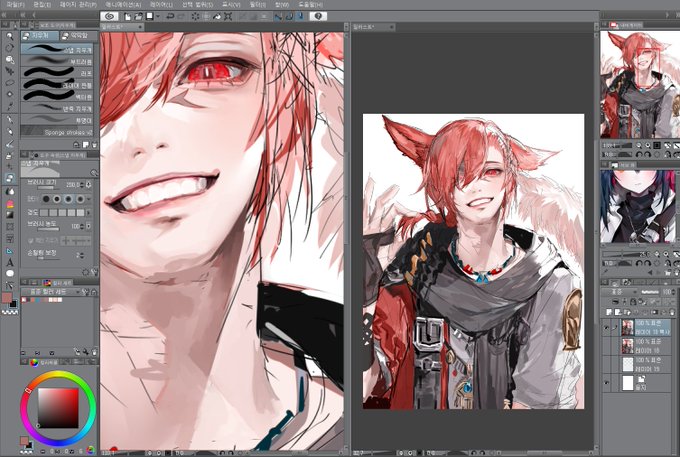
Task: Click the Undo arrow in command bar
Action: point(170,16)
